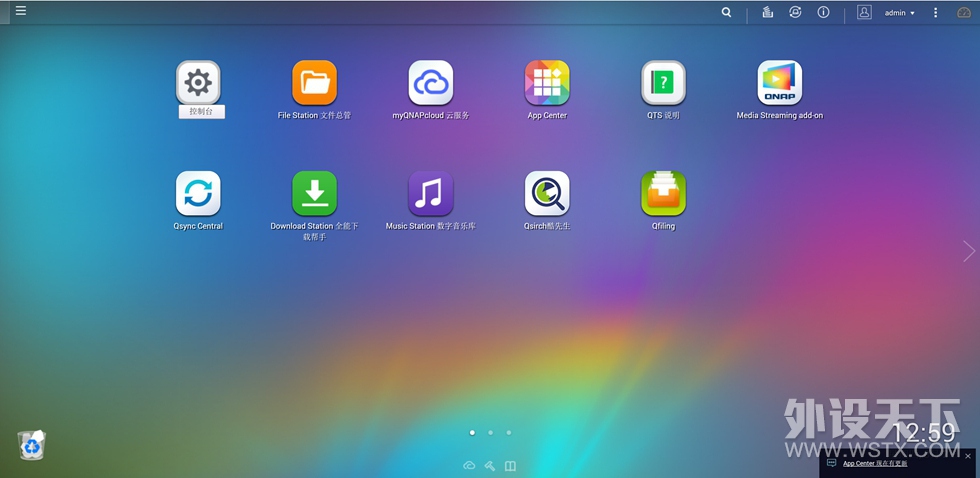Click the Qsync Central label text

click(198, 226)
